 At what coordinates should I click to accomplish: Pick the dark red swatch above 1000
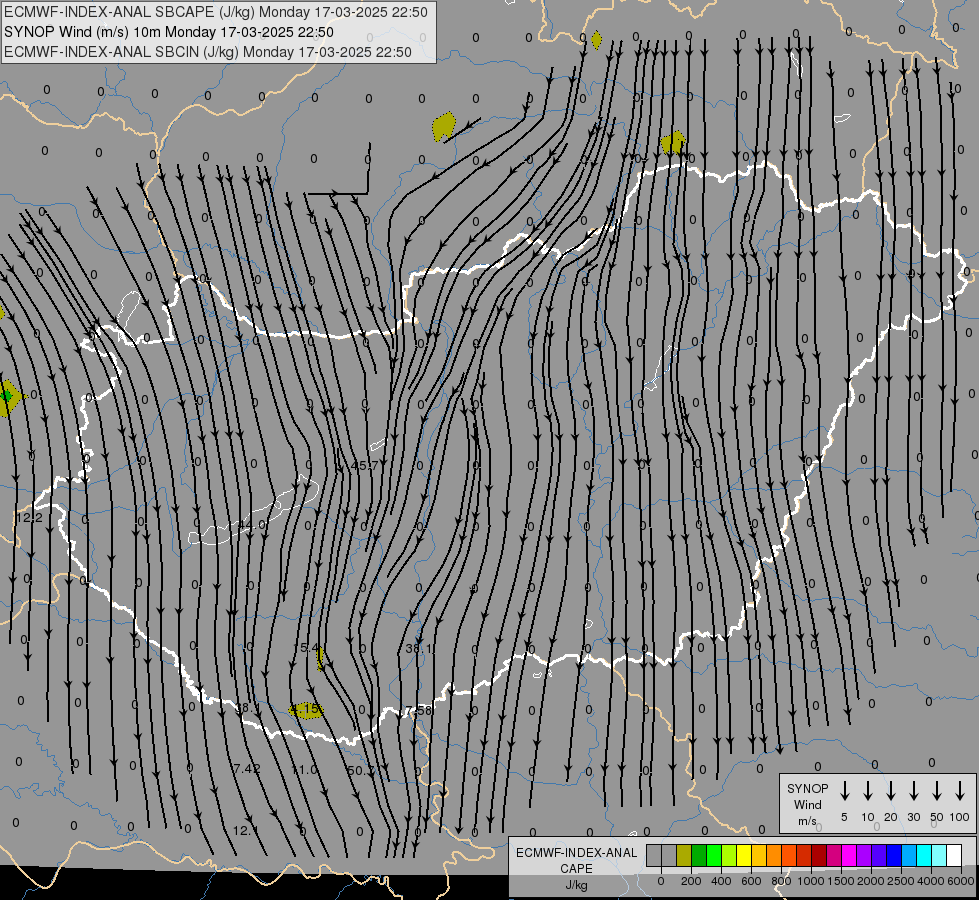click(819, 856)
